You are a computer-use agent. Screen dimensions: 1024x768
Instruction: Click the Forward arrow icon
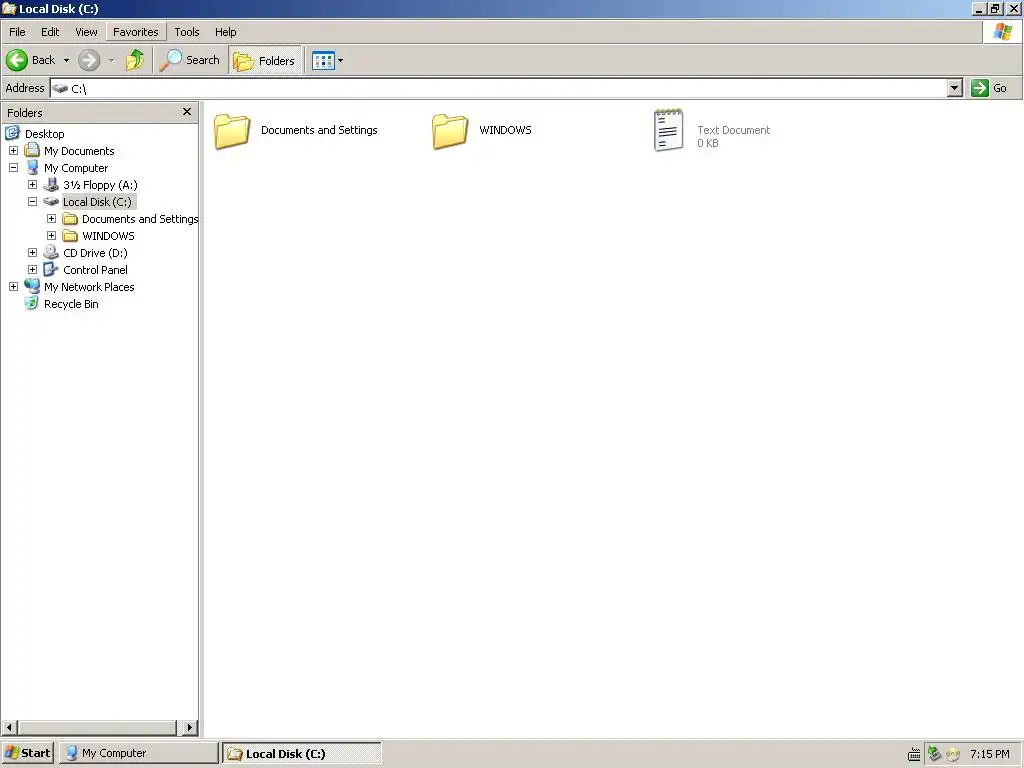(x=89, y=60)
